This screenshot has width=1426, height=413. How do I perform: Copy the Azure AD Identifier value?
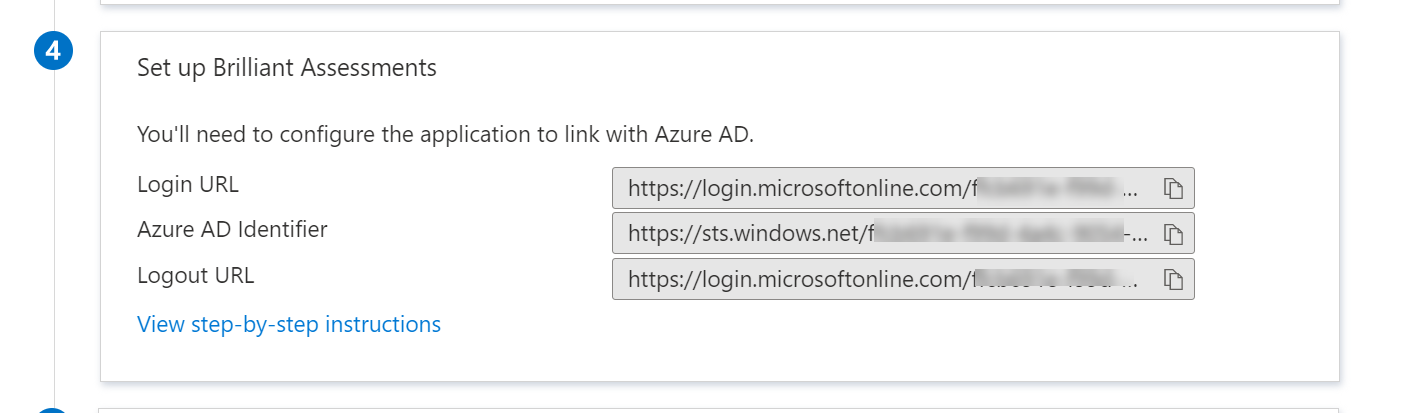pos(1173,234)
